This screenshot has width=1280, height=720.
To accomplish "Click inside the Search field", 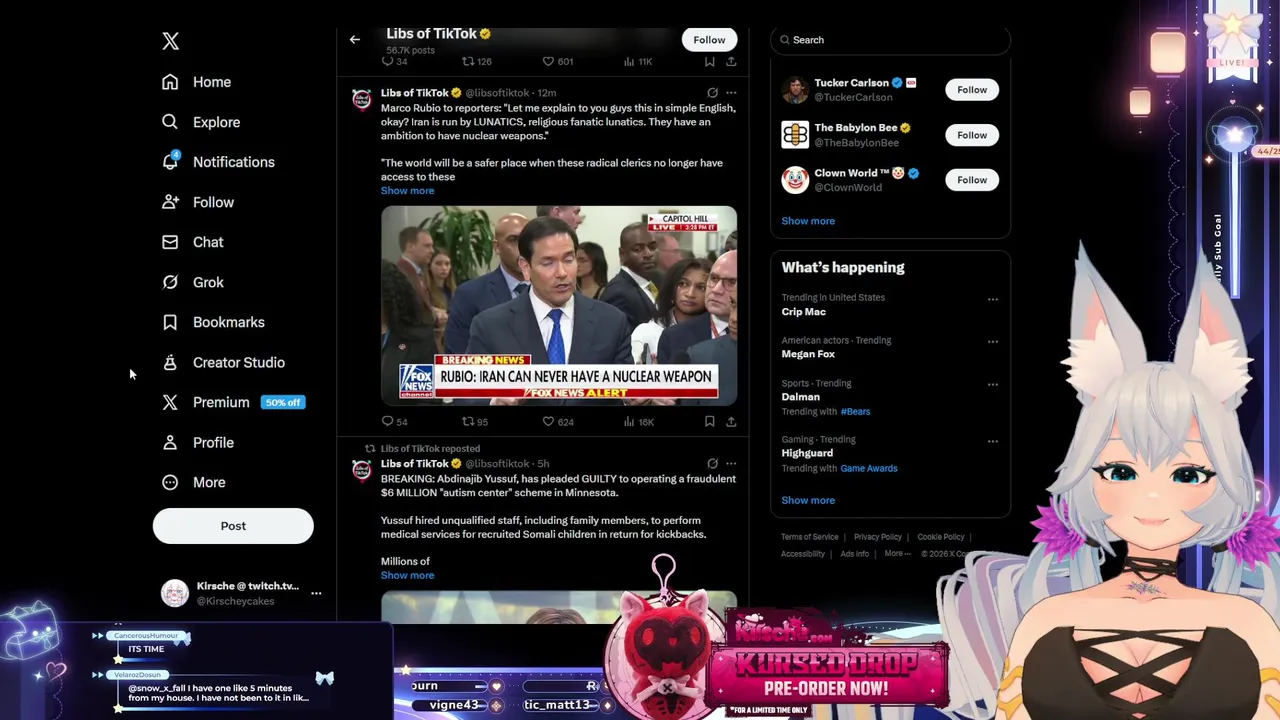I will pyautogui.click(x=890, y=40).
